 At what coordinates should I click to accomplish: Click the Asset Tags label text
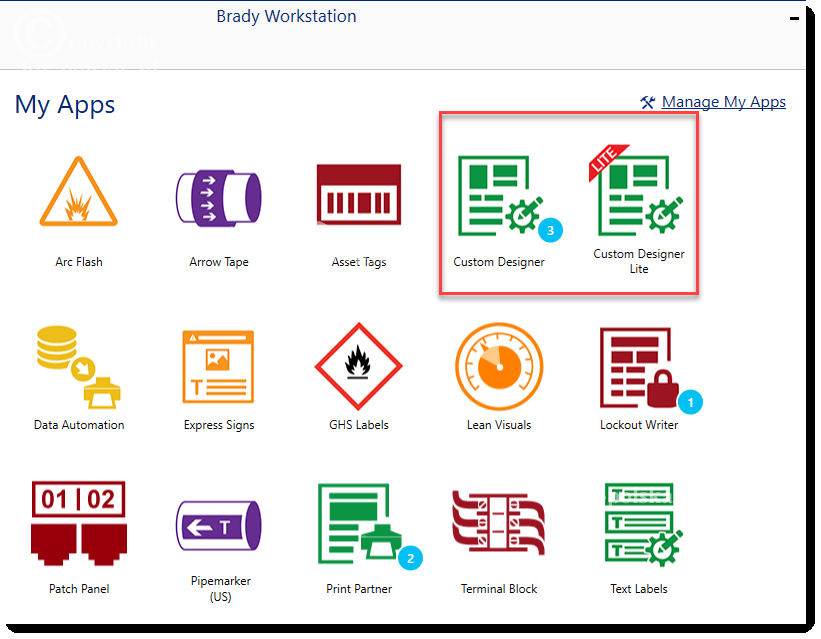point(359,262)
